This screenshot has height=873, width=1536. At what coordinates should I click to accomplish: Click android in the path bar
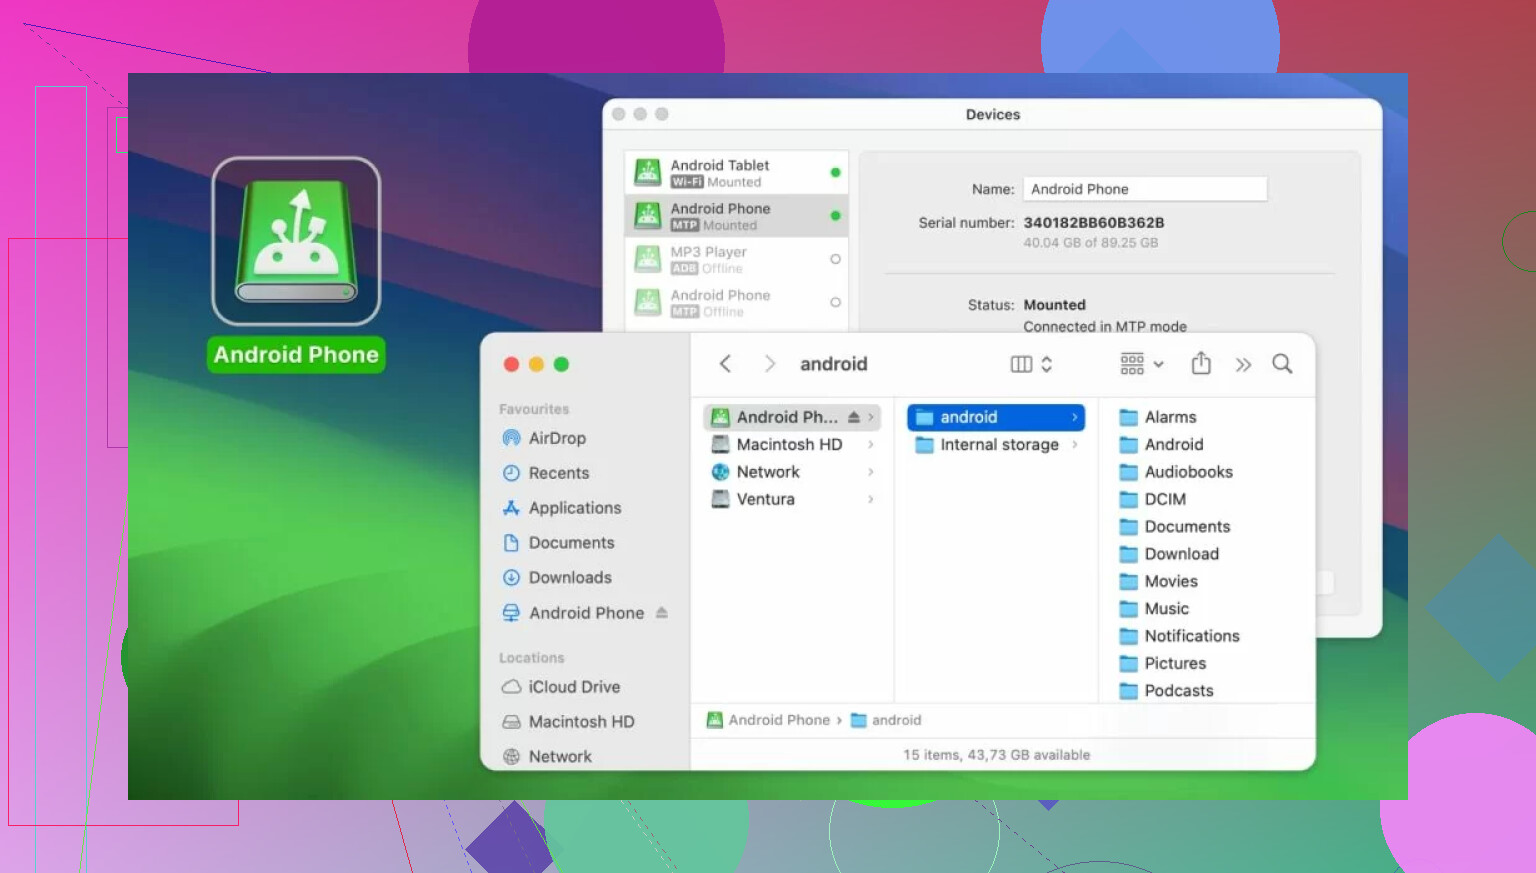886,720
